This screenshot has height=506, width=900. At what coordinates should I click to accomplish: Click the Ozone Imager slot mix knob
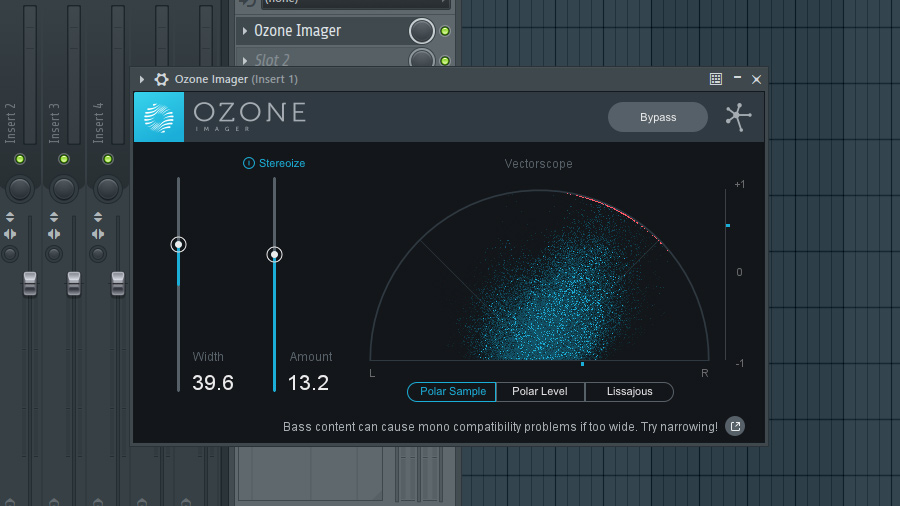pos(422,31)
